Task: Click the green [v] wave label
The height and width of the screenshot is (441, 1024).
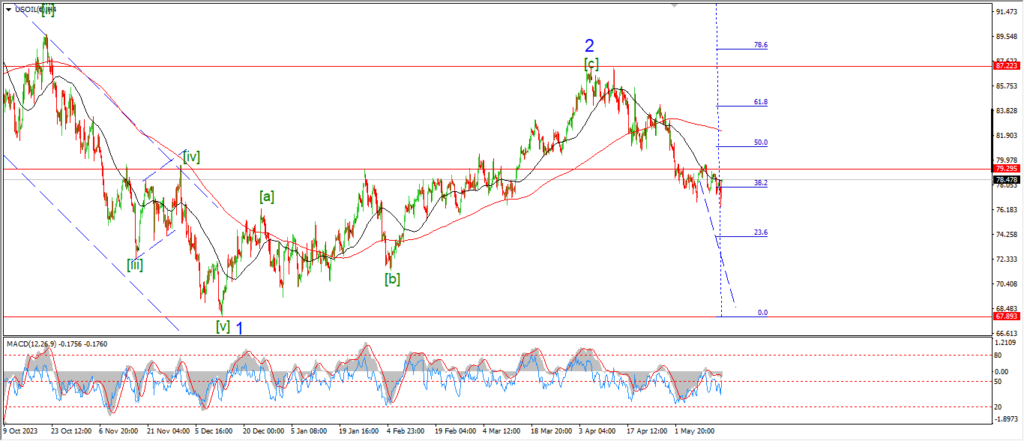Action: click(222, 326)
